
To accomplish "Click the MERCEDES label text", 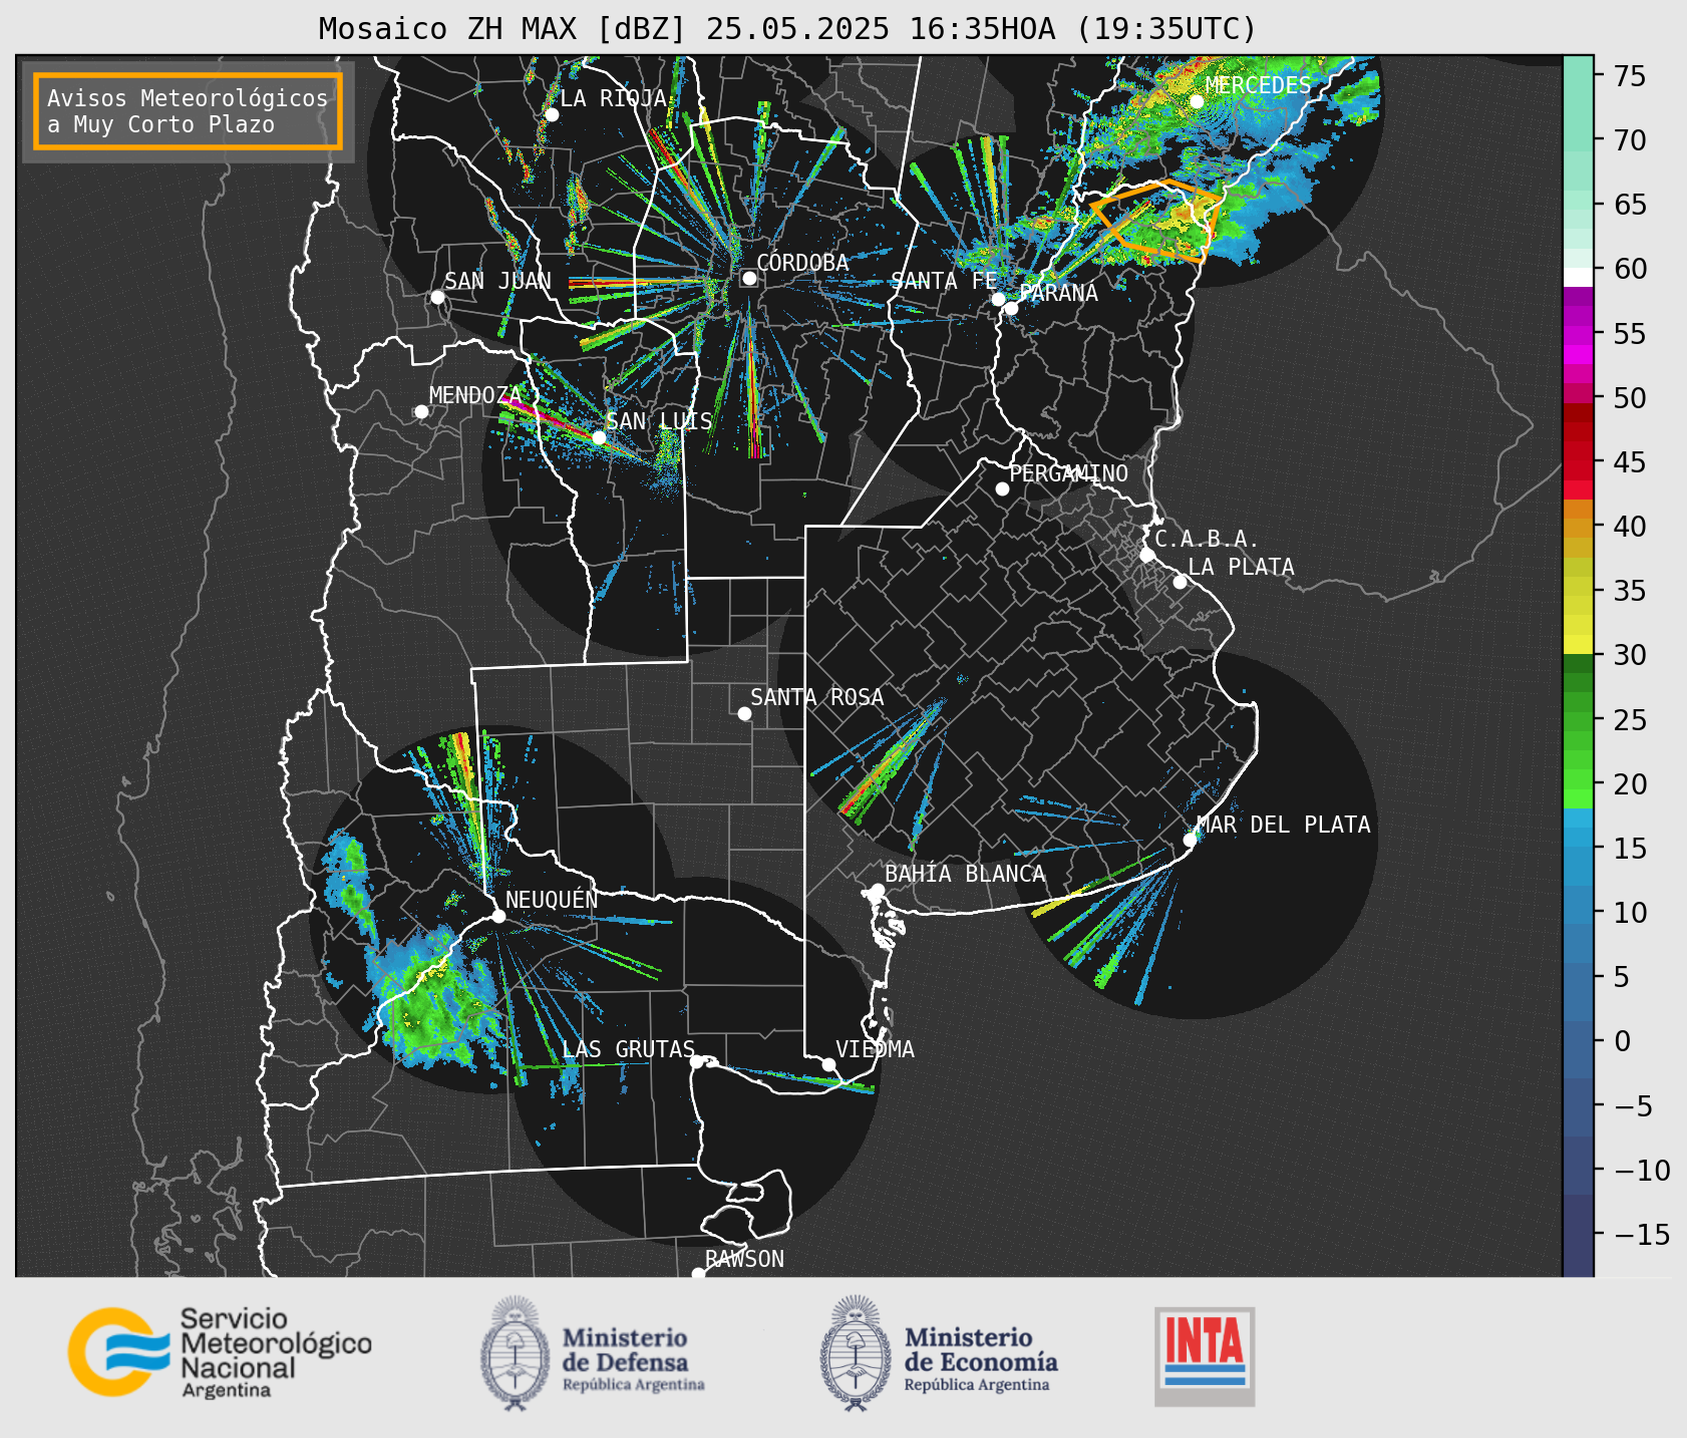I will (1257, 85).
